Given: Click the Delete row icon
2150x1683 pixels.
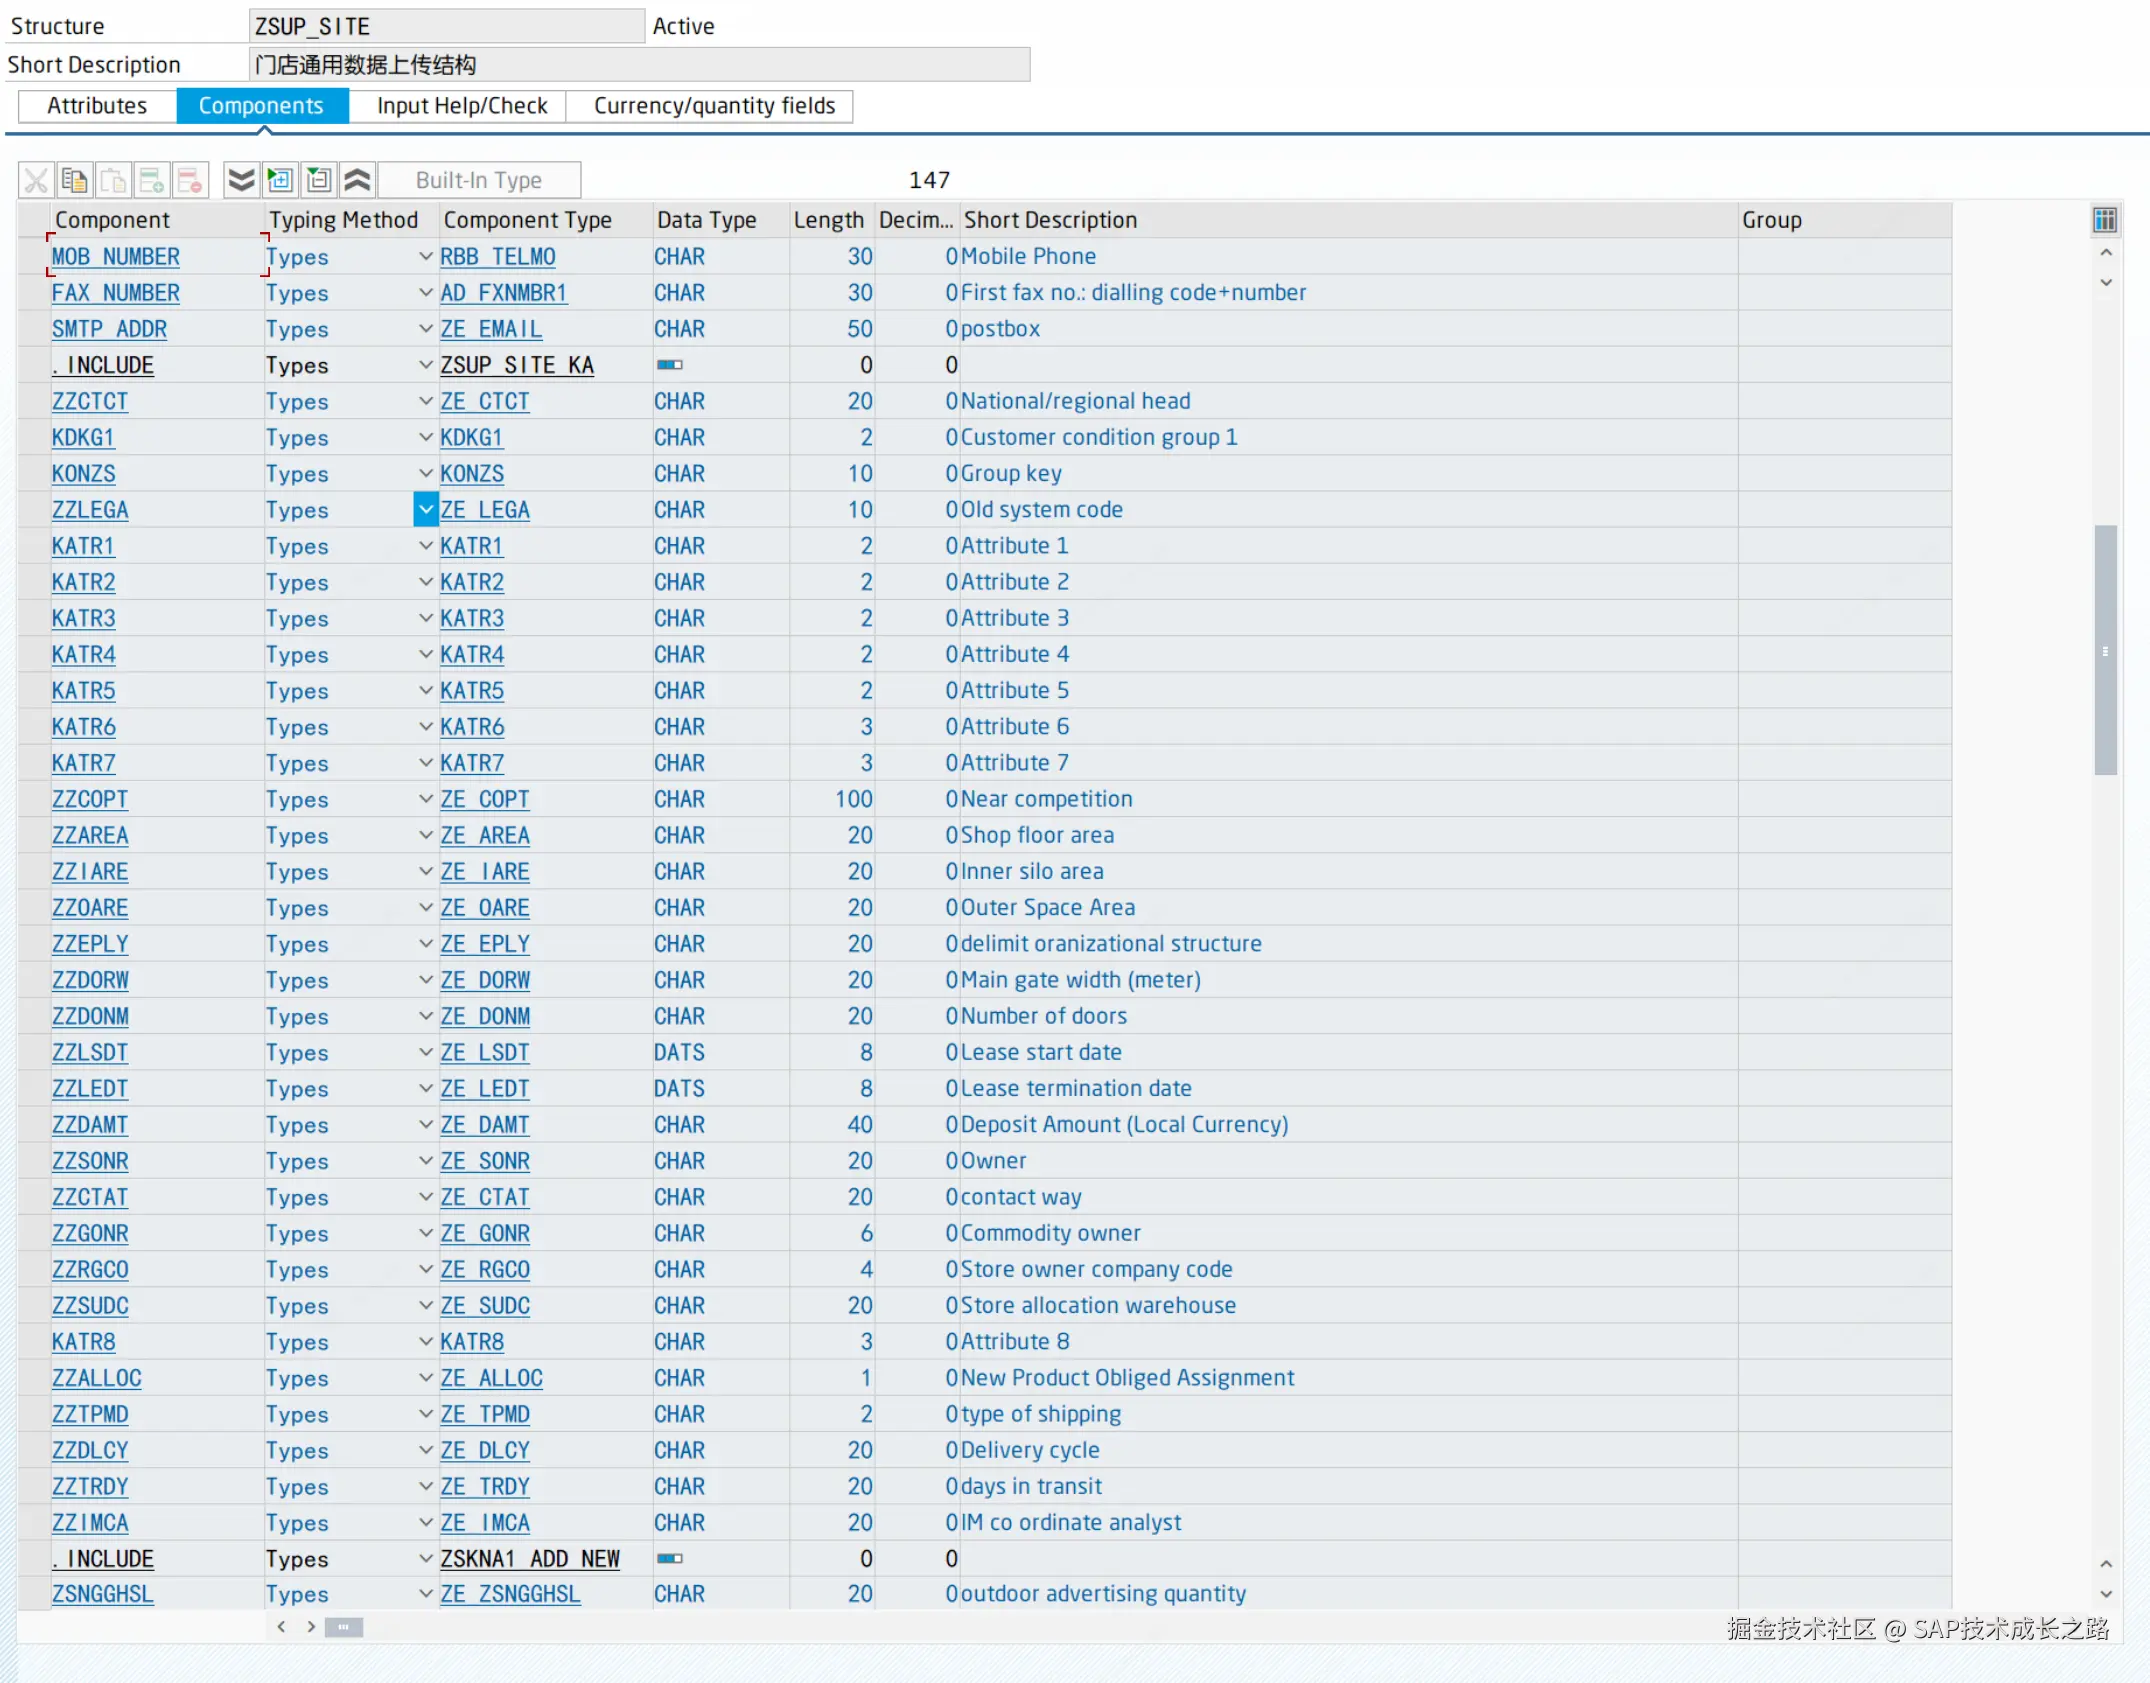Looking at the screenshot, I should click(190, 180).
